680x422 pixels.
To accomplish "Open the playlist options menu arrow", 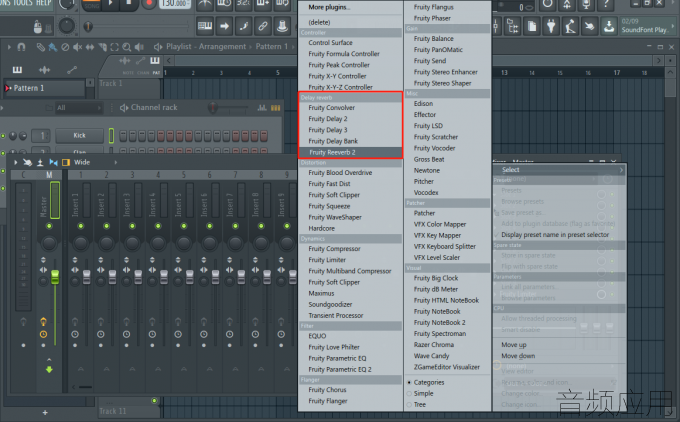I will point(9,47).
